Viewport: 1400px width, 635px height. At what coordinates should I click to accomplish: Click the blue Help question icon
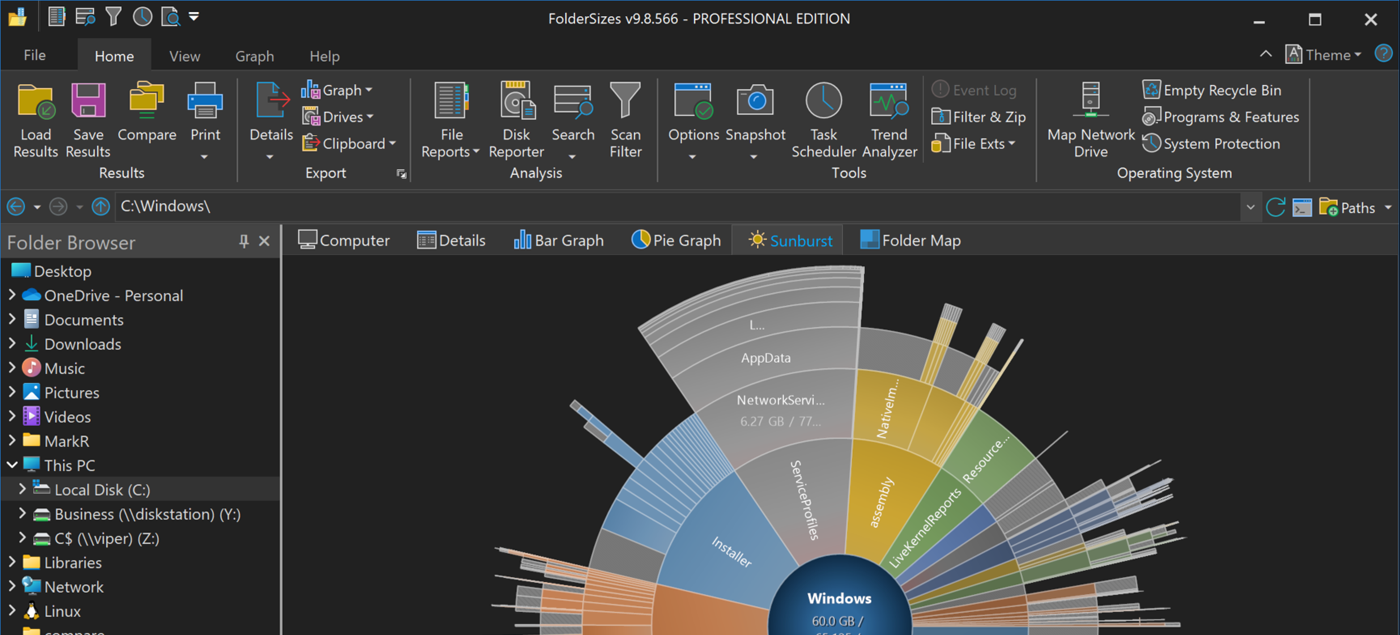tap(1383, 54)
